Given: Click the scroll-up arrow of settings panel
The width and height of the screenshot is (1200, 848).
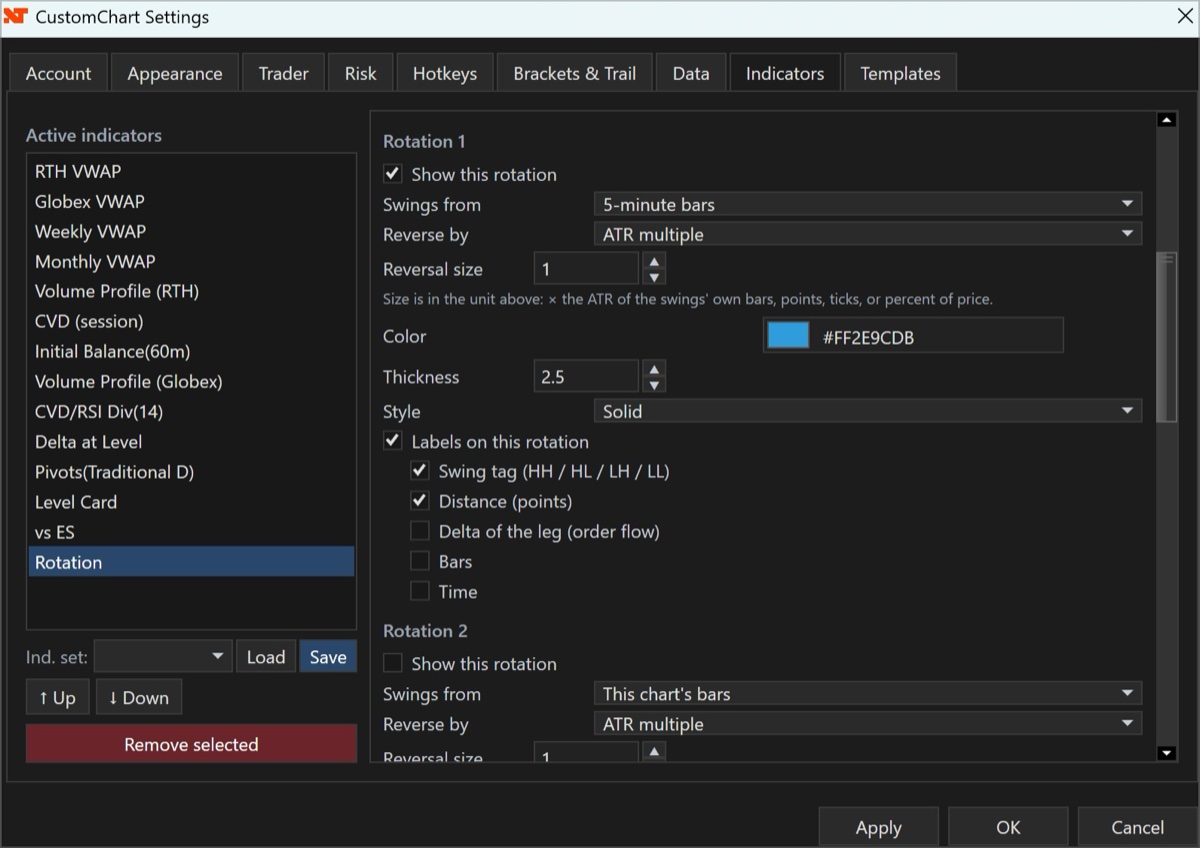Looking at the screenshot, I should pyautogui.click(x=1165, y=120).
